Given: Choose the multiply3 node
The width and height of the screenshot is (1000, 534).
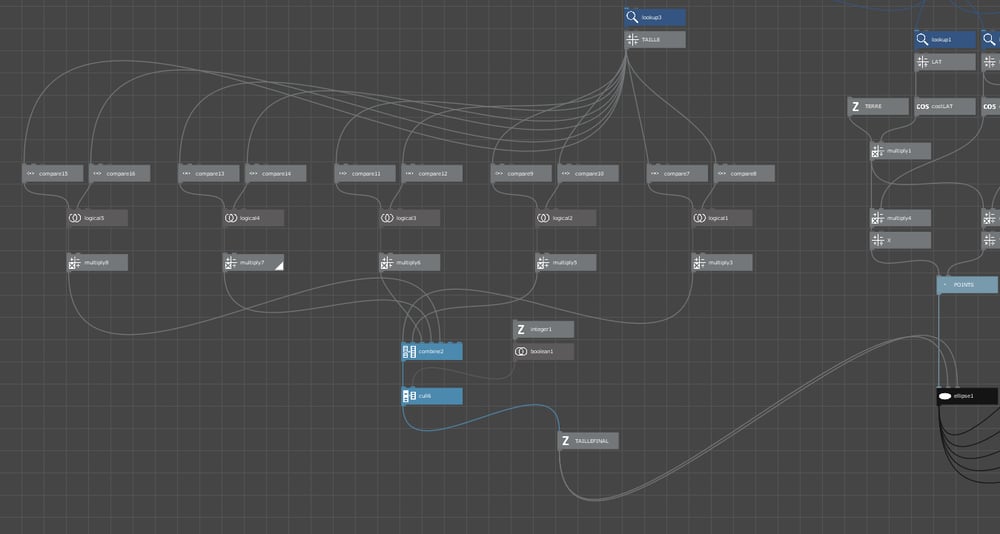Looking at the screenshot, I should (723, 263).
